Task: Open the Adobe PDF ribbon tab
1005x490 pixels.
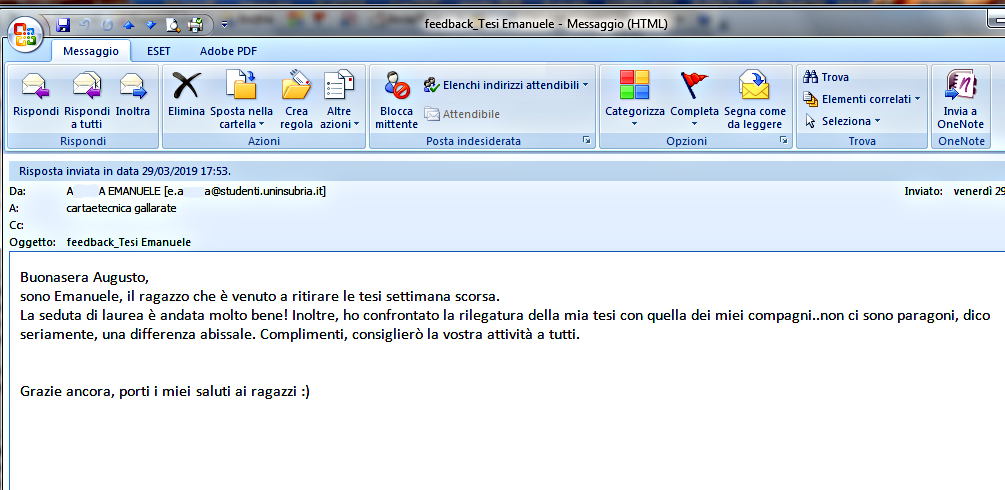Action: [x=229, y=51]
